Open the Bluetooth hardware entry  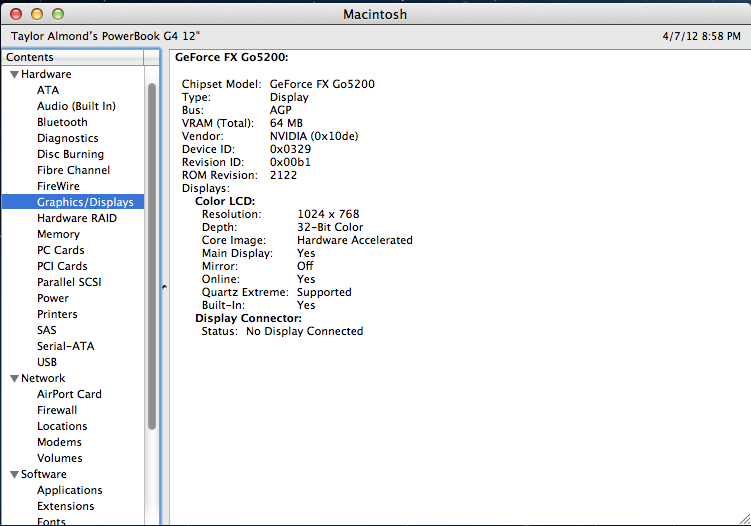pyautogui.click(x=62, y=122)
